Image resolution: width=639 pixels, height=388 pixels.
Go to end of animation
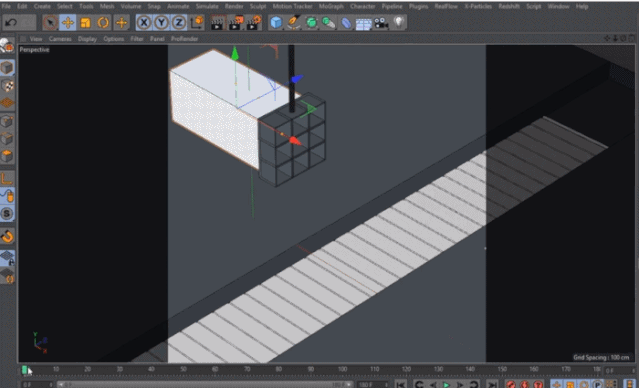492,384
